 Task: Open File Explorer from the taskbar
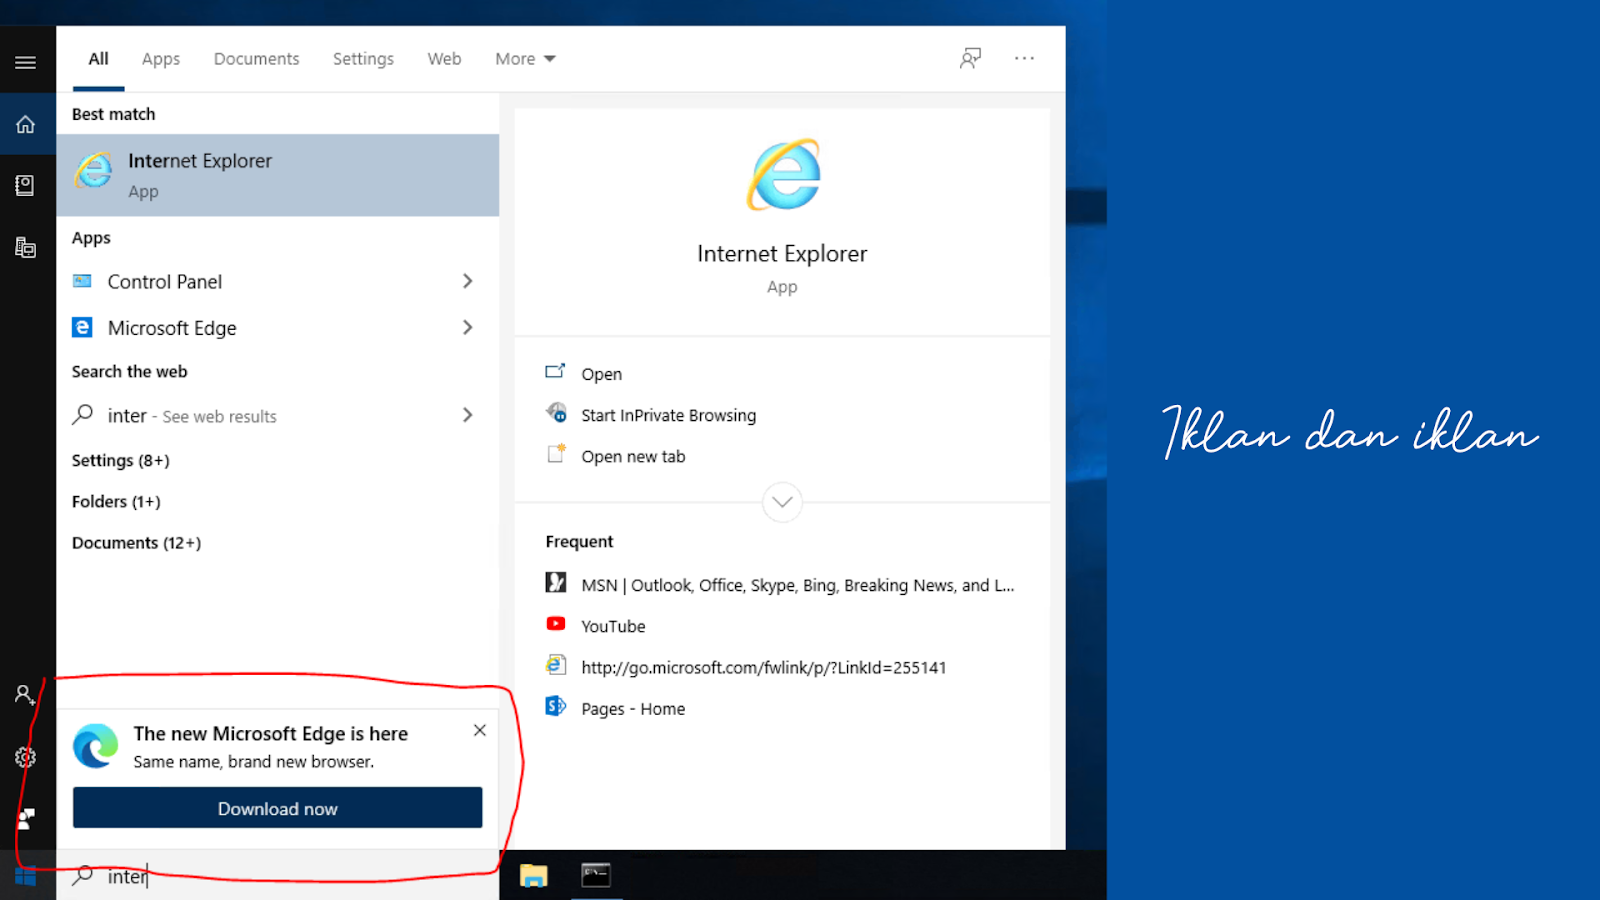click(534, 876)
